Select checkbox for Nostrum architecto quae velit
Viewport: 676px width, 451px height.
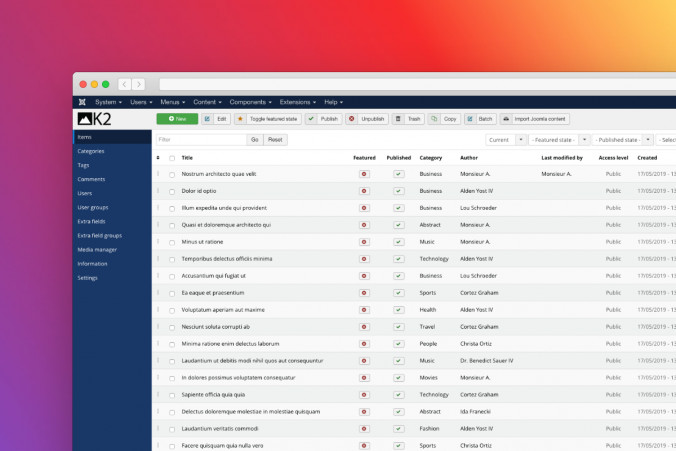click(172, 175)
